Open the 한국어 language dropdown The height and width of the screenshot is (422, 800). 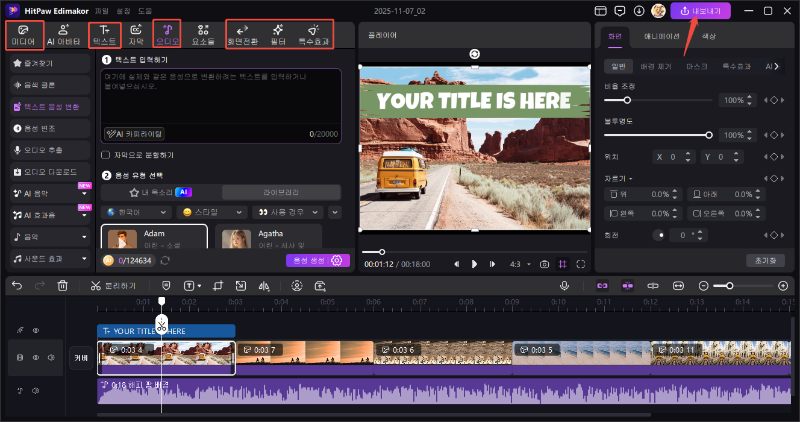(x=134, y=212)
